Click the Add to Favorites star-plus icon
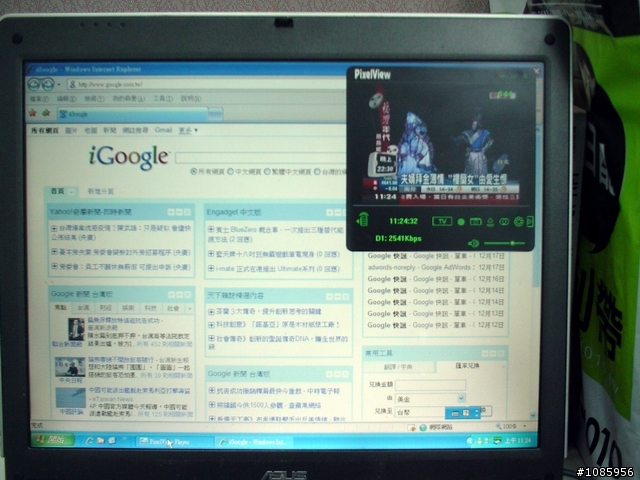Screen dimensions: 640x480 pos(46,113)
